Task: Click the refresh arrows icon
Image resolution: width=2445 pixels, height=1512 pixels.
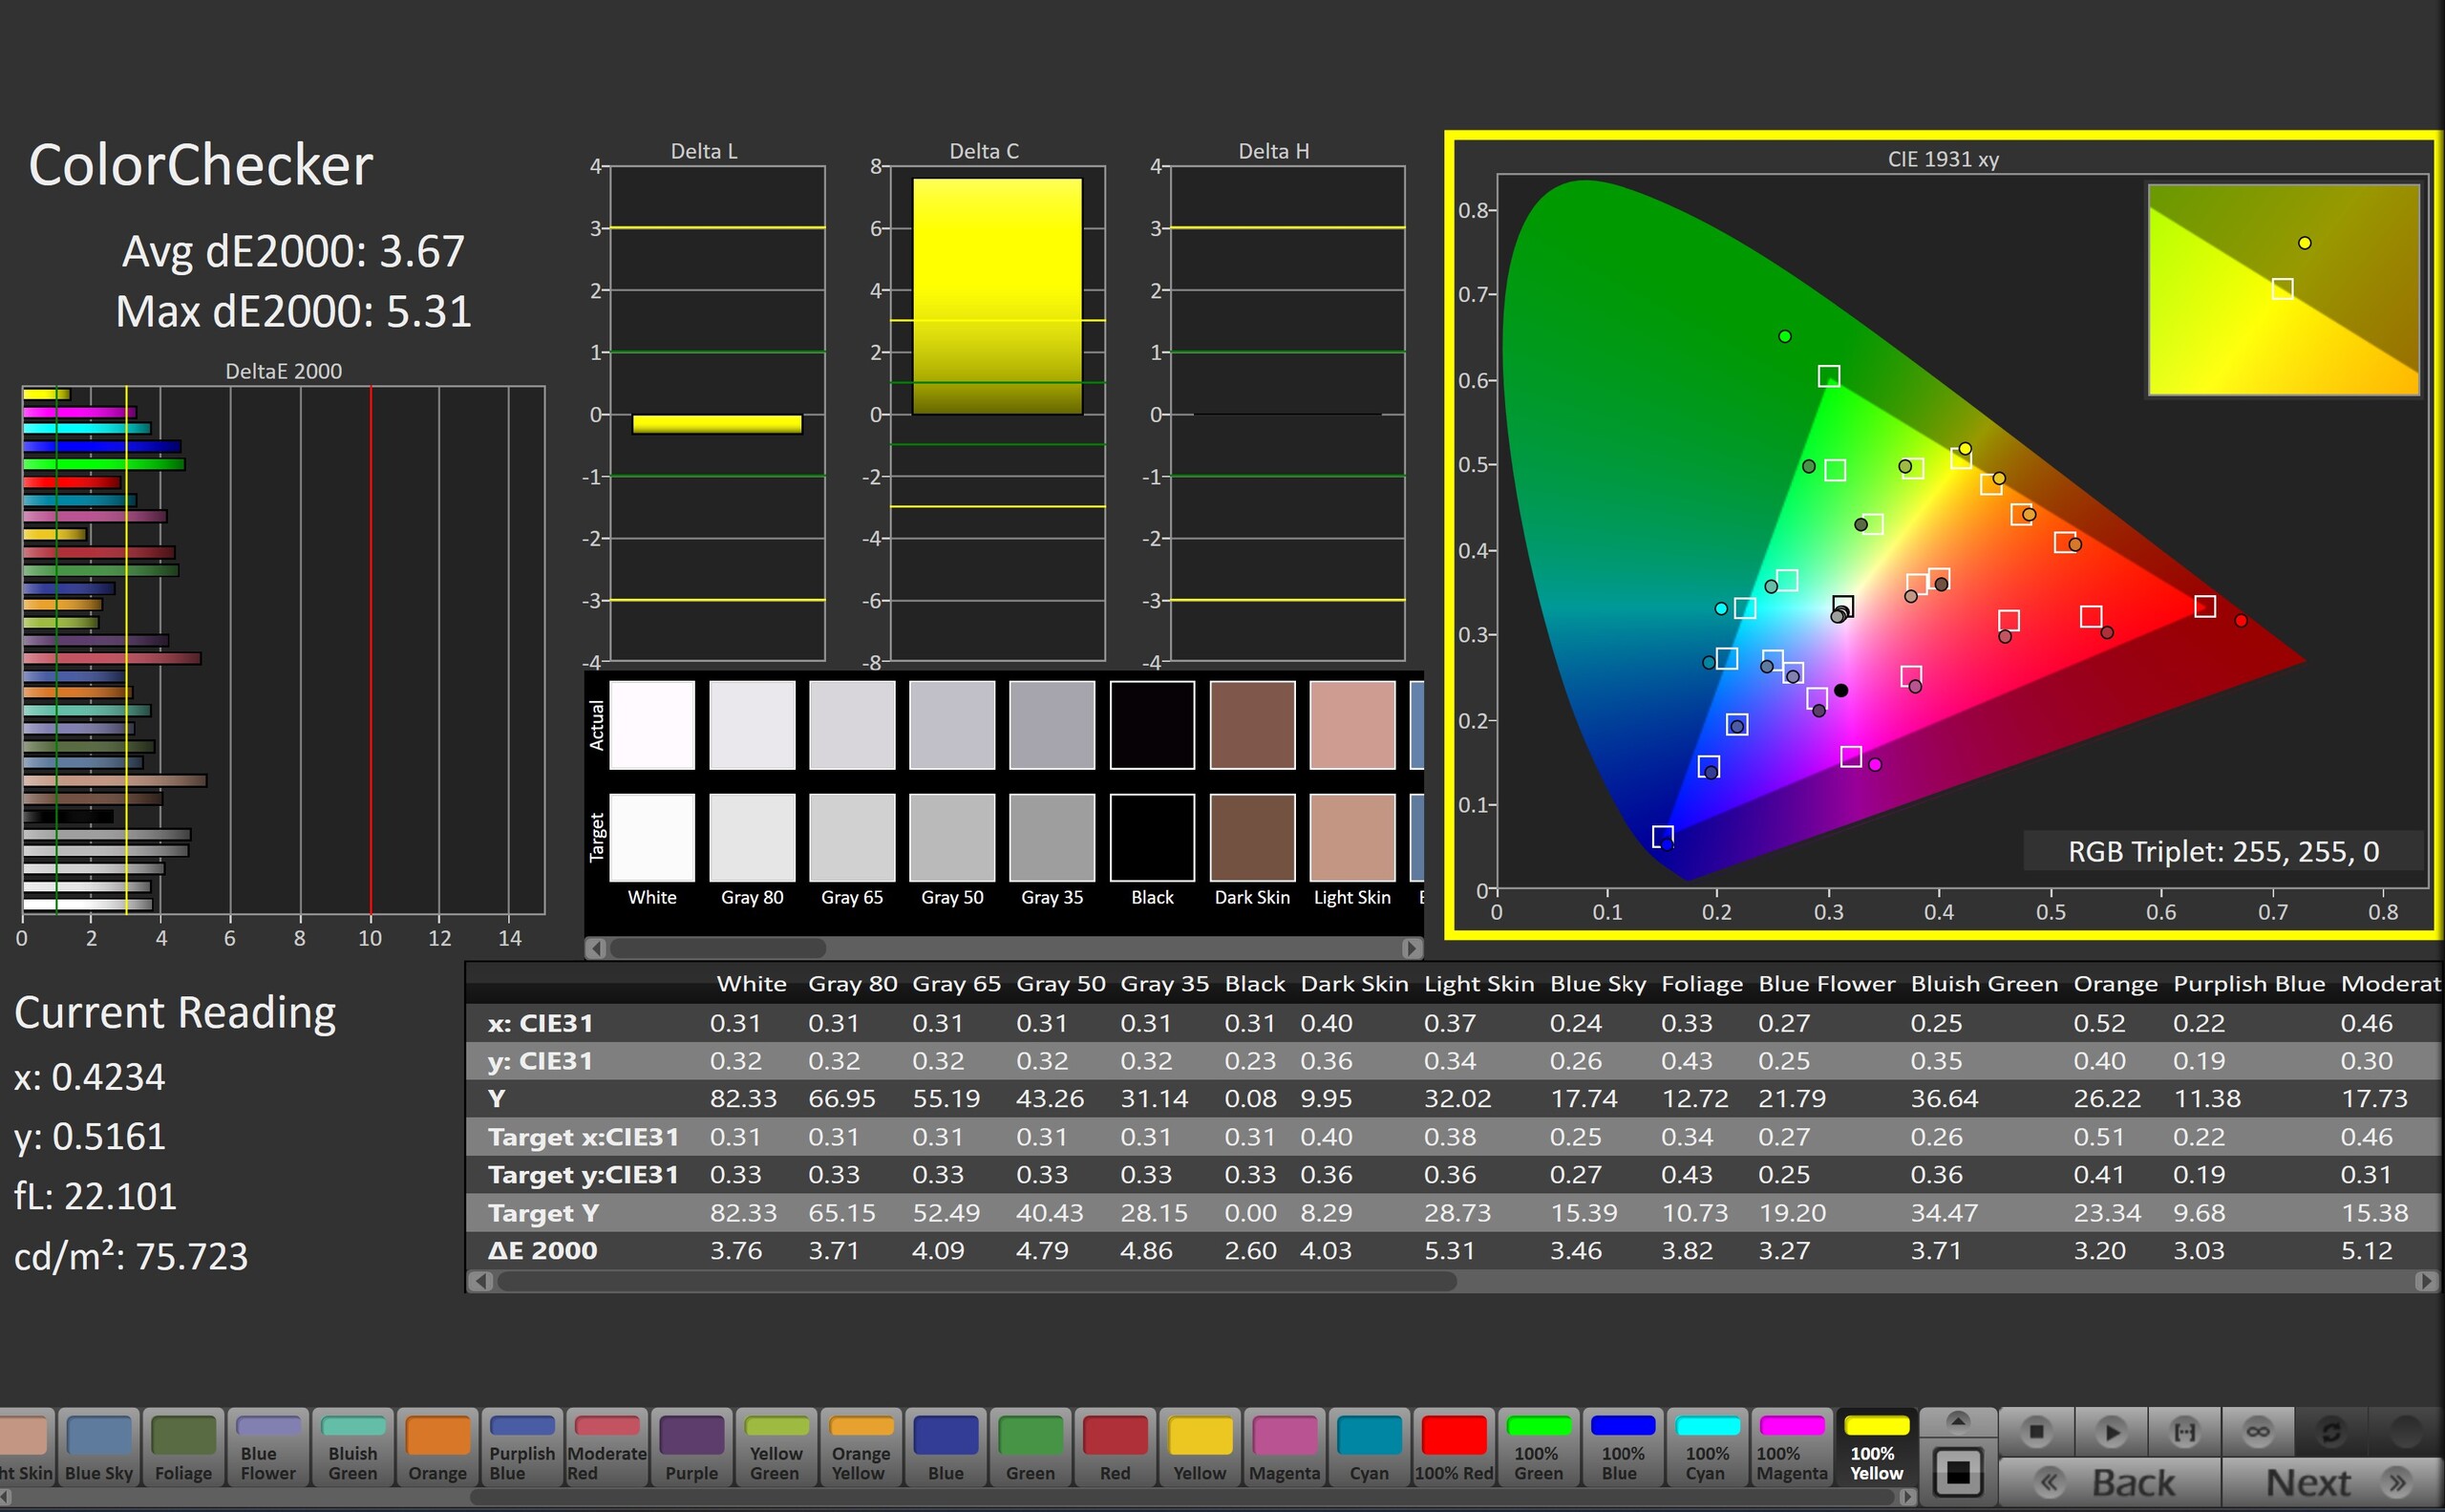Action: [x=2331, y=1432]
